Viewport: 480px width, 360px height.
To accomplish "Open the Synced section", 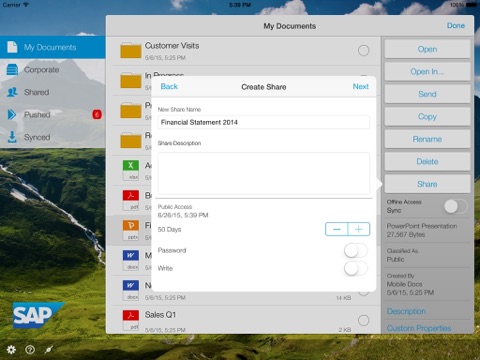I will pyautogui.click(x=53, y=137).
